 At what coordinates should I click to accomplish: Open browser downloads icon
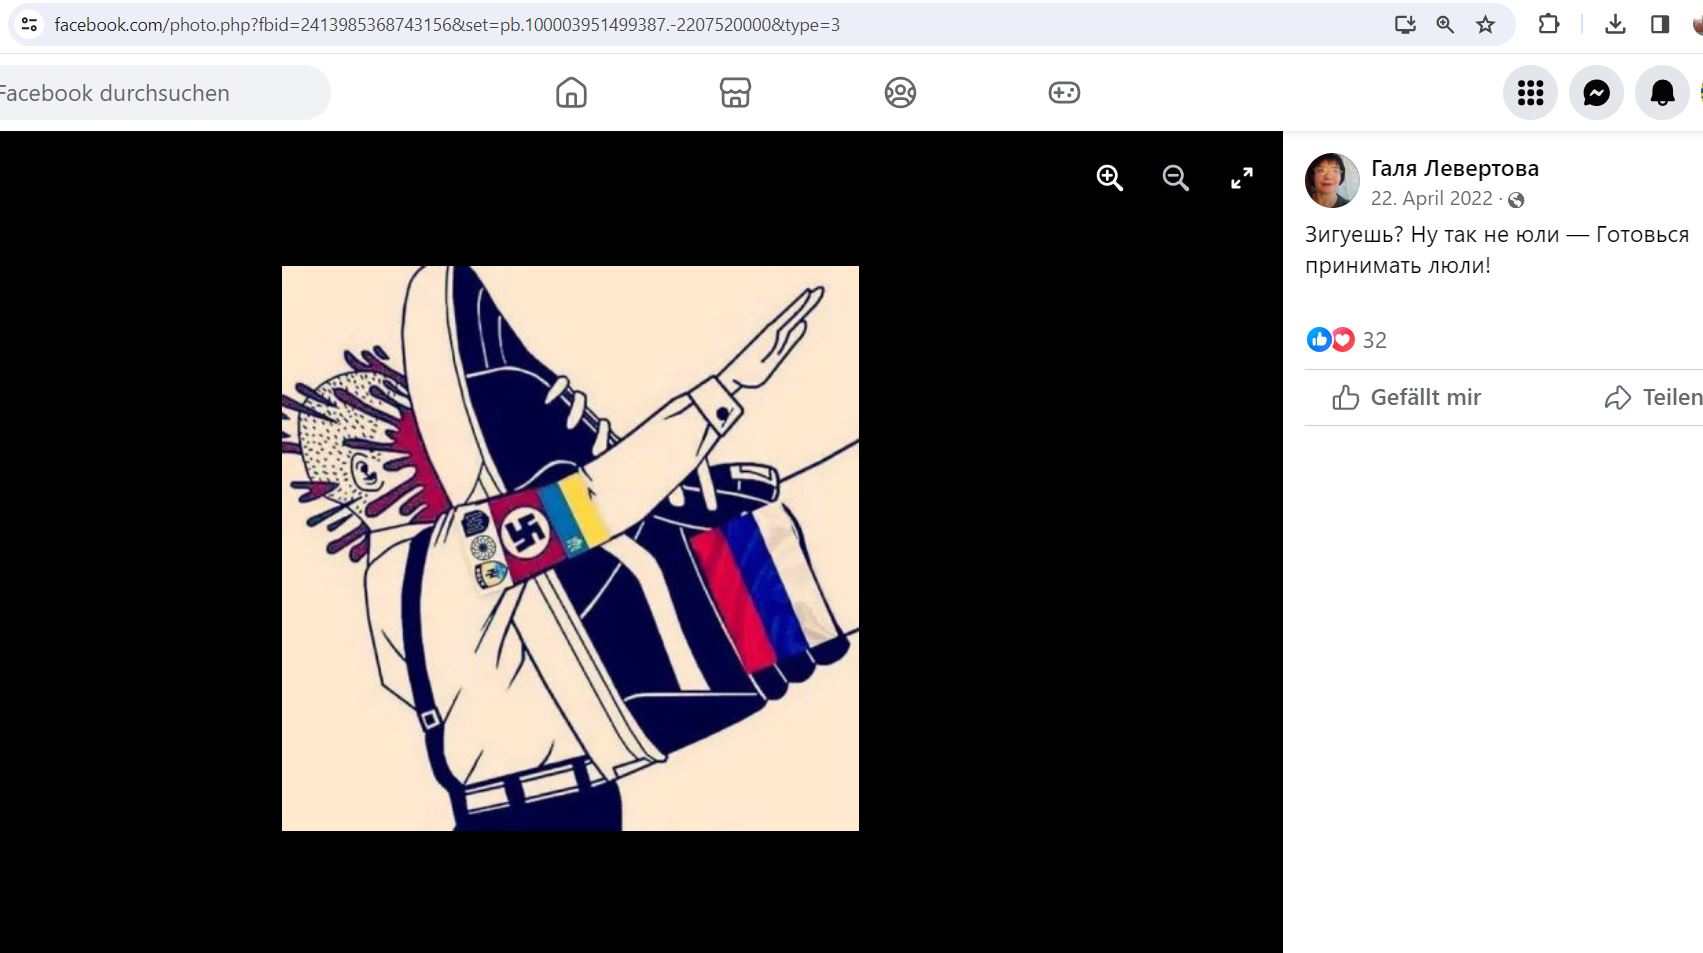1615,24
